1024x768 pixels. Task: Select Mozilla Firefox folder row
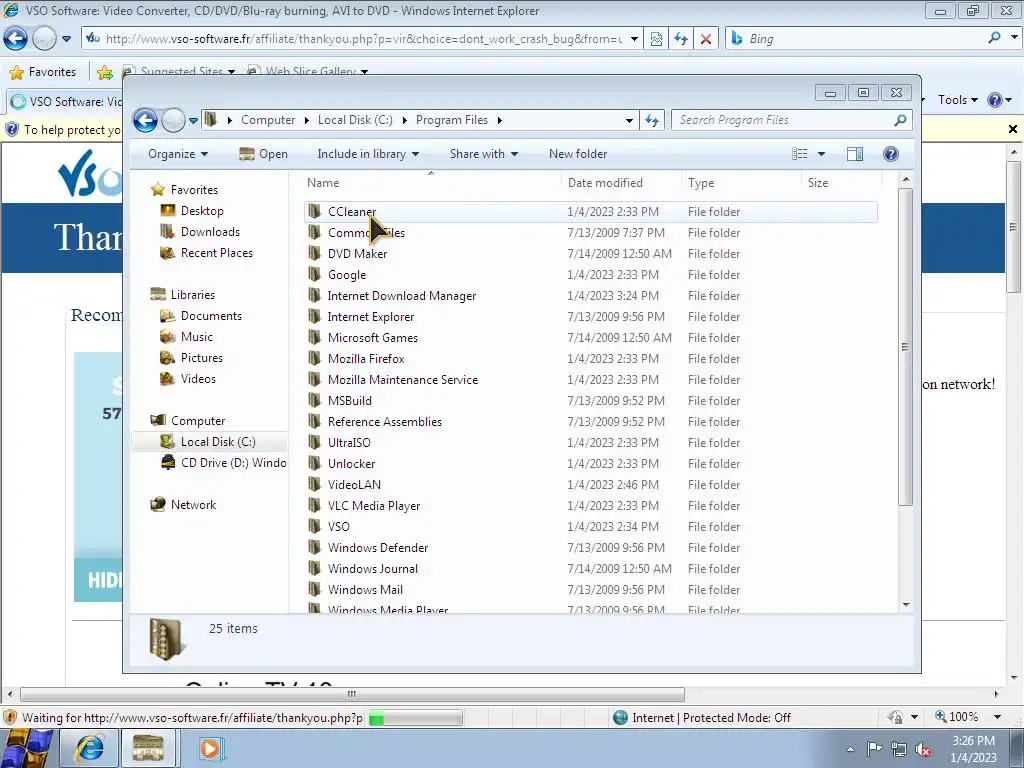point(591,359)
